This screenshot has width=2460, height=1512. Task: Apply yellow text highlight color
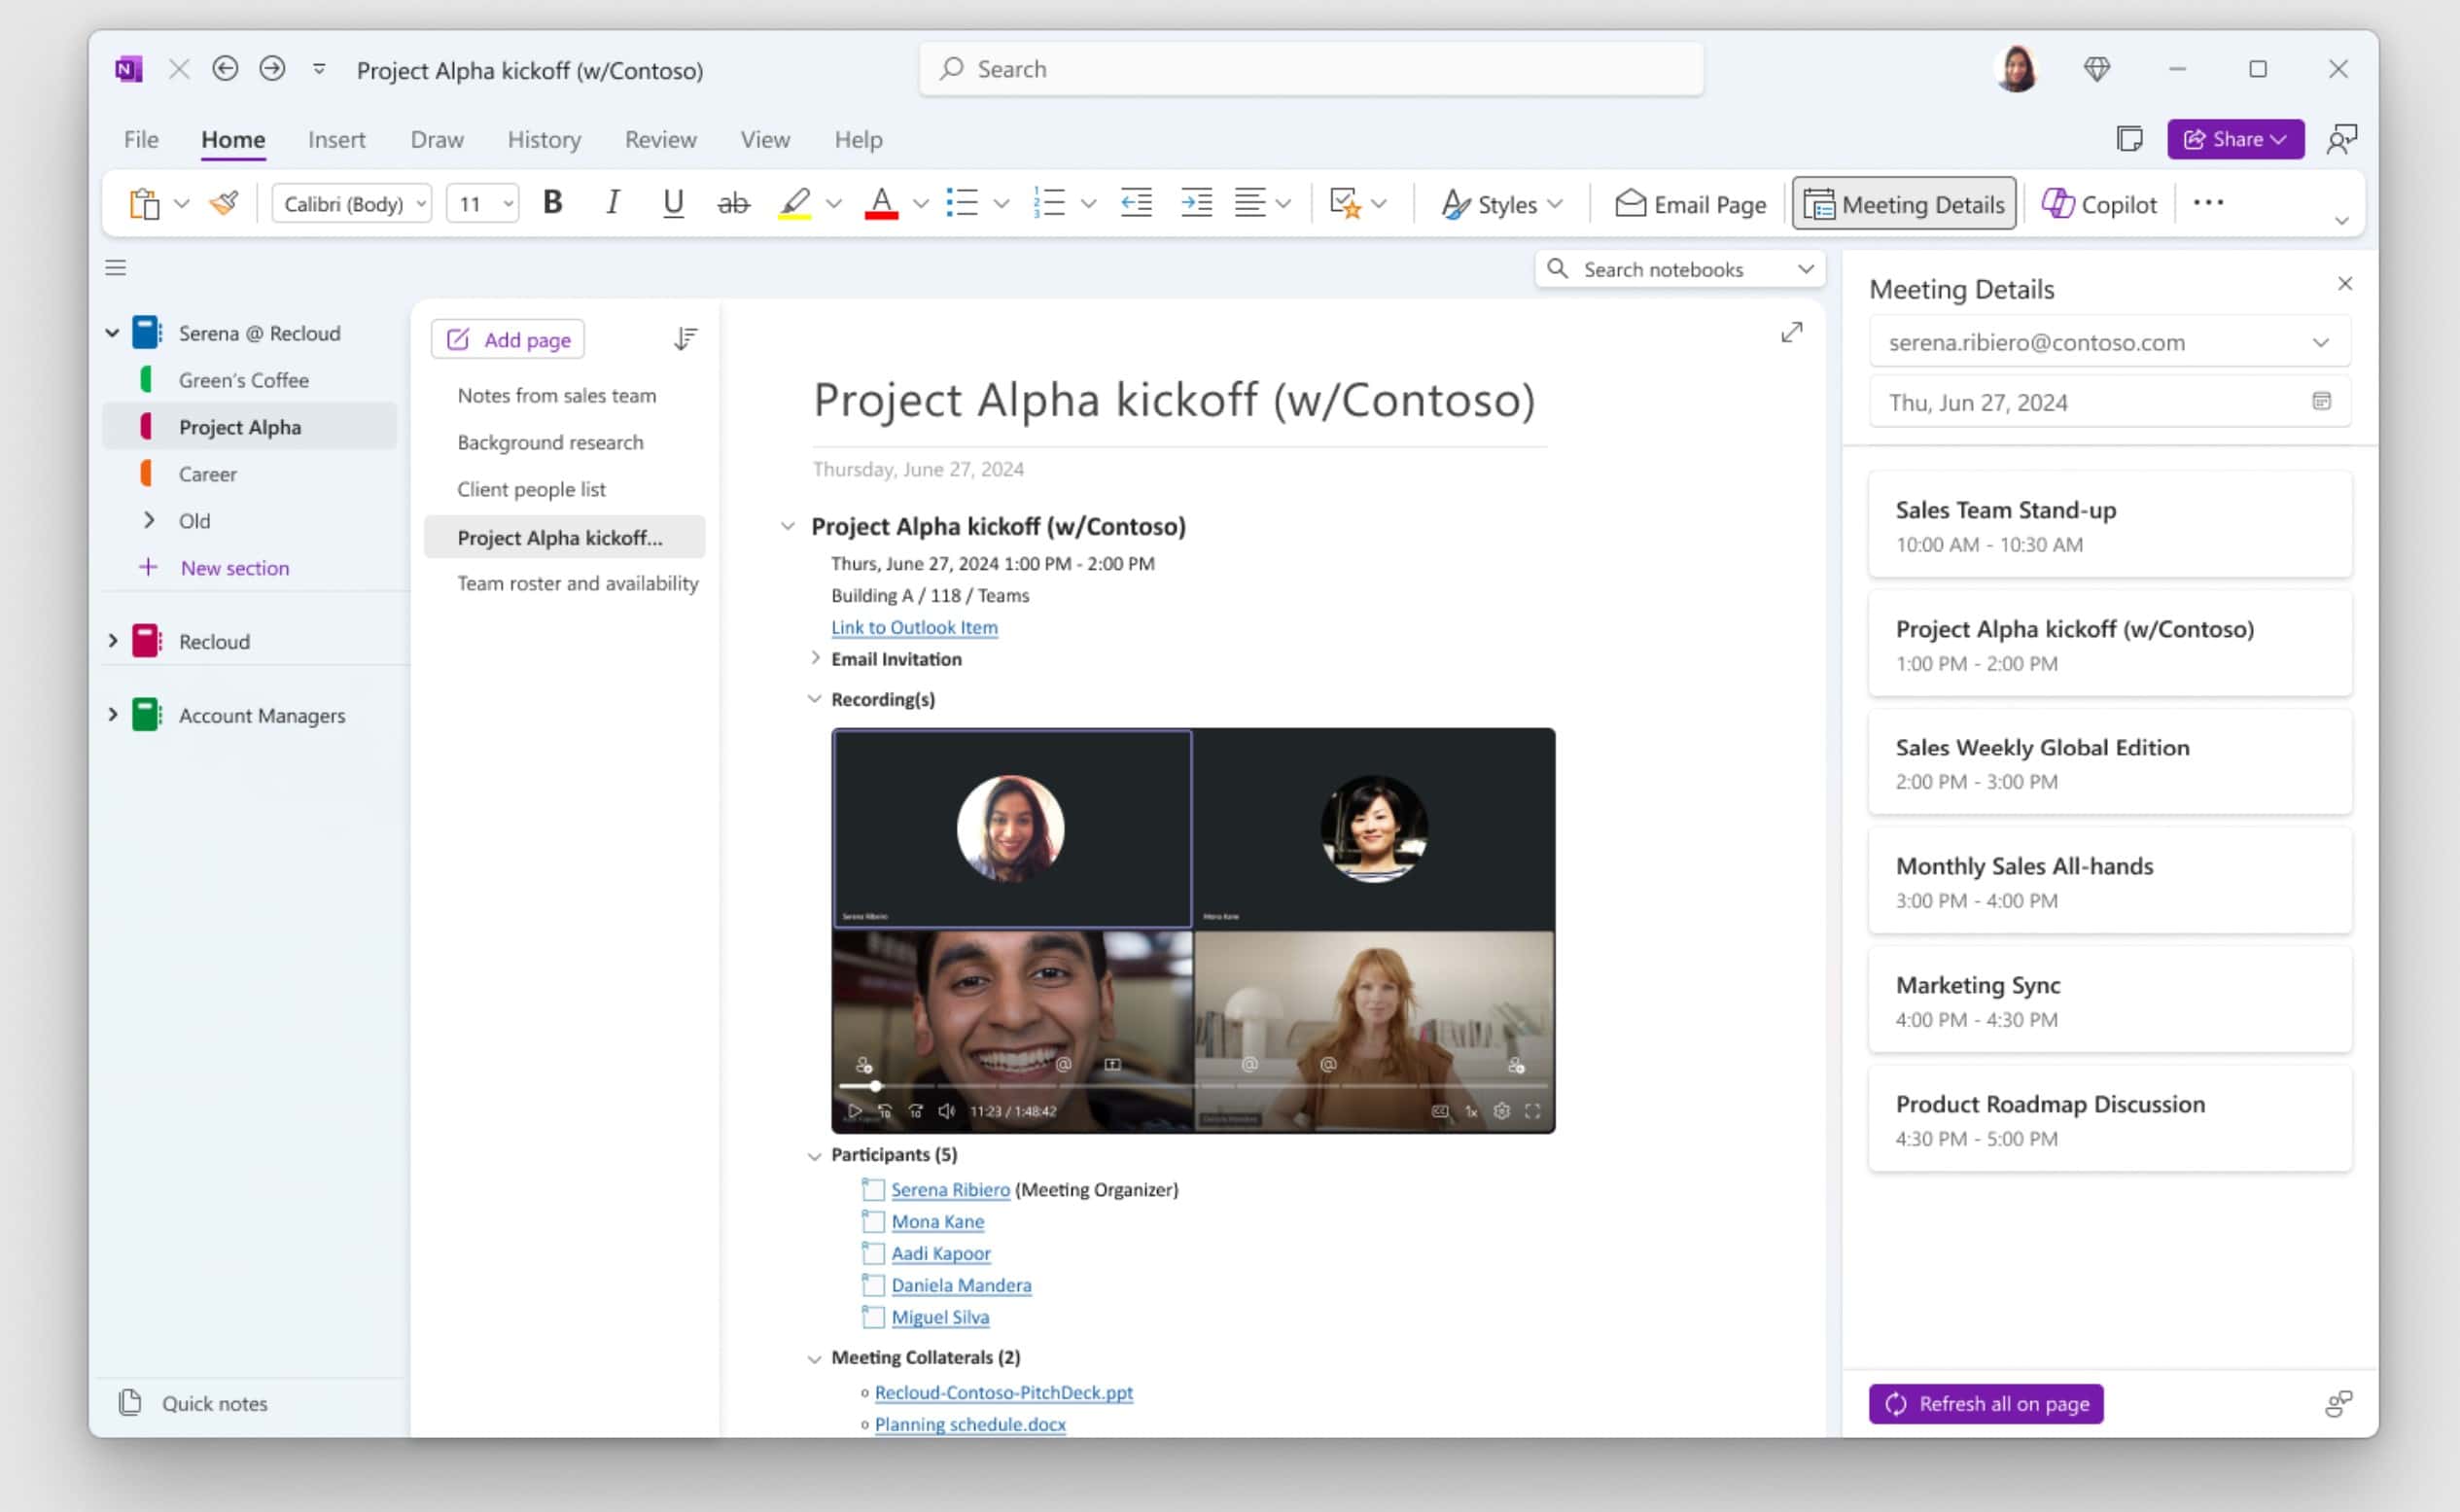[x=795, y=204]
